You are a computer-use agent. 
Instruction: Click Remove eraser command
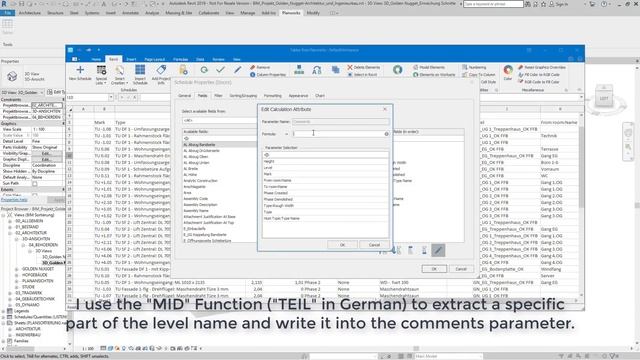pyautogui.click(x=260, y=67)
